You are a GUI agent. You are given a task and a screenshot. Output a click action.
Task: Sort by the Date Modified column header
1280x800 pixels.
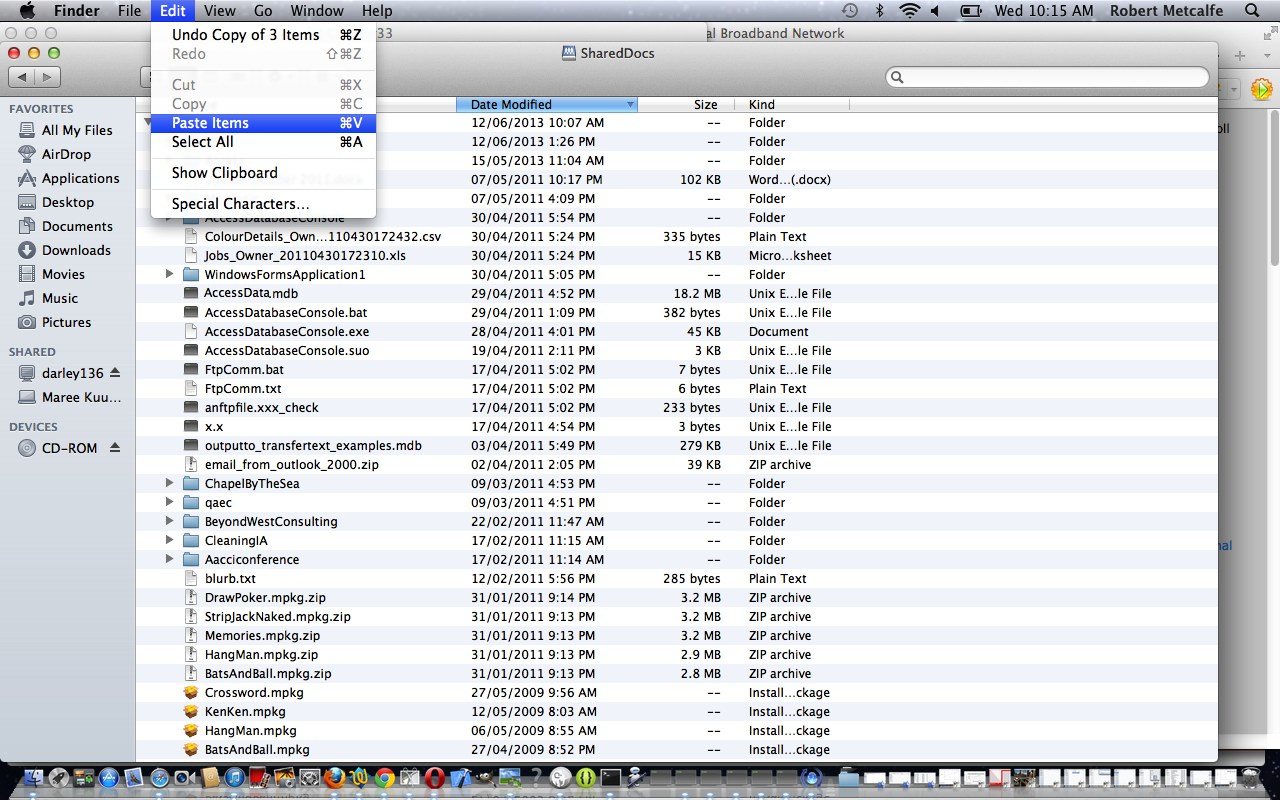[x=546, y=104]
